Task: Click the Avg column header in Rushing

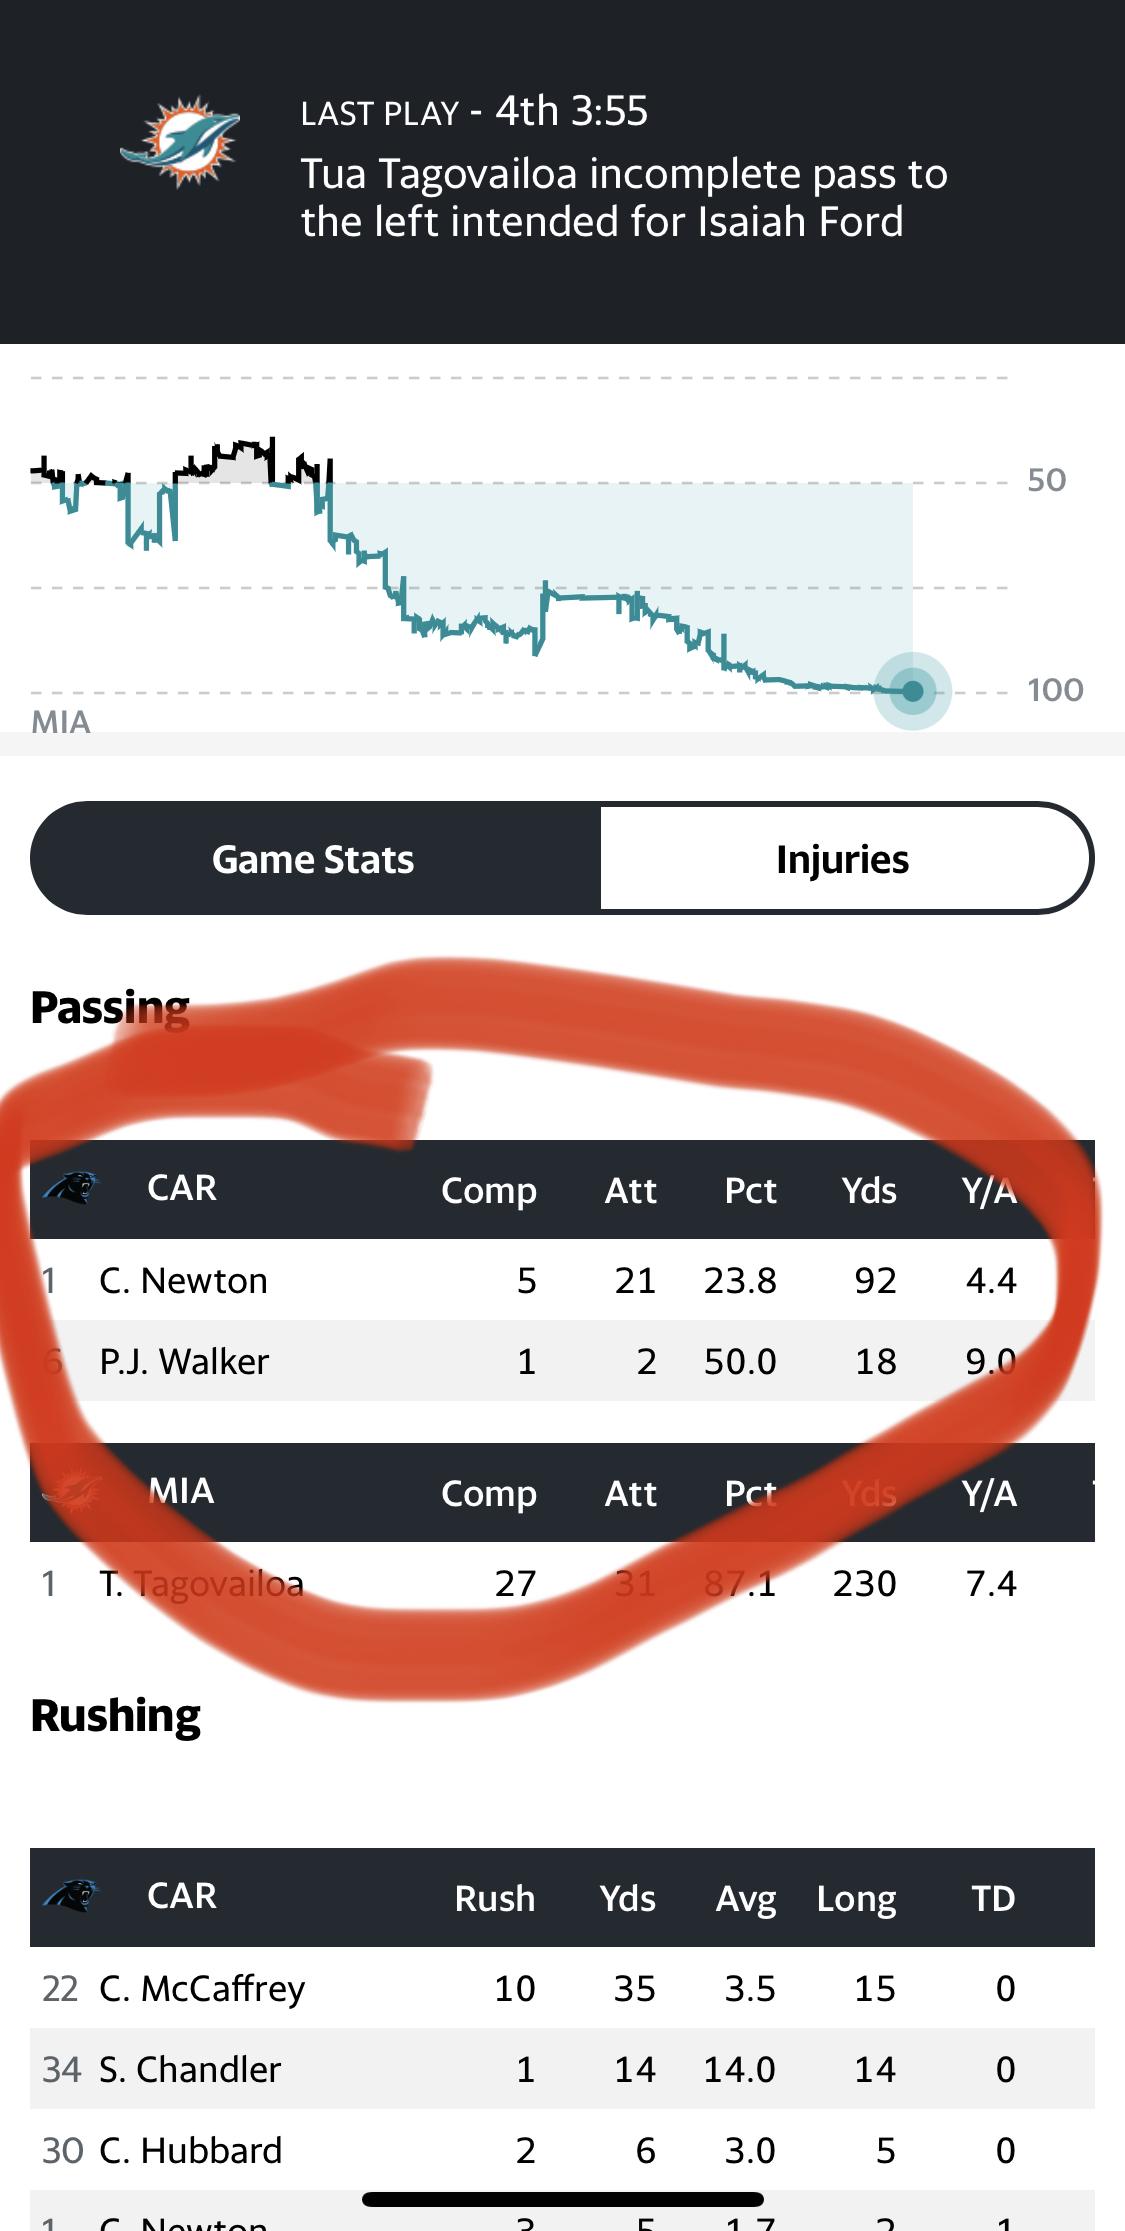Action: click(x=746, y=1898)
